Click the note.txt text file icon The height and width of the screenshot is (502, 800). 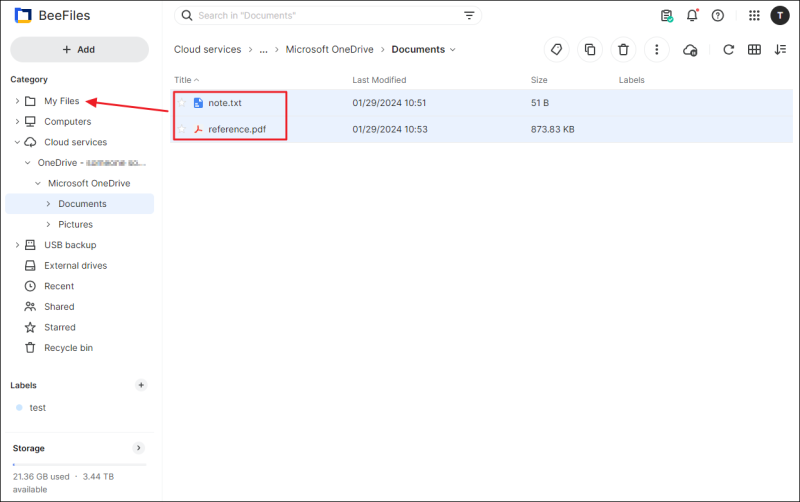pos(198,103)
